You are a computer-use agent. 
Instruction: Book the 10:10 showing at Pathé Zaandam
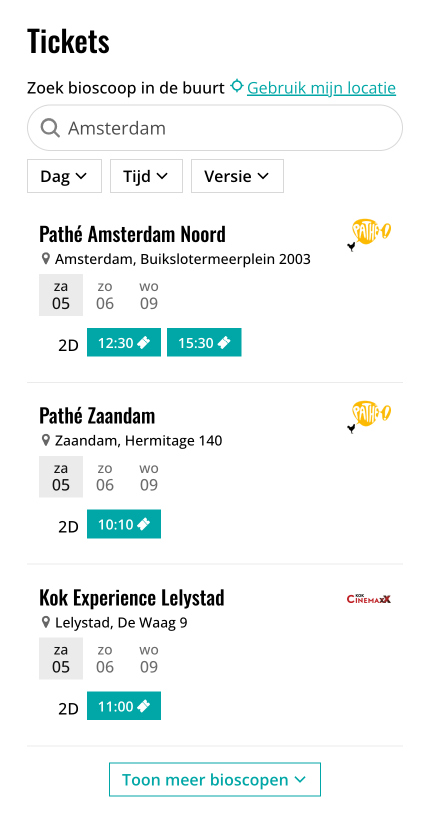coord(124,524)
